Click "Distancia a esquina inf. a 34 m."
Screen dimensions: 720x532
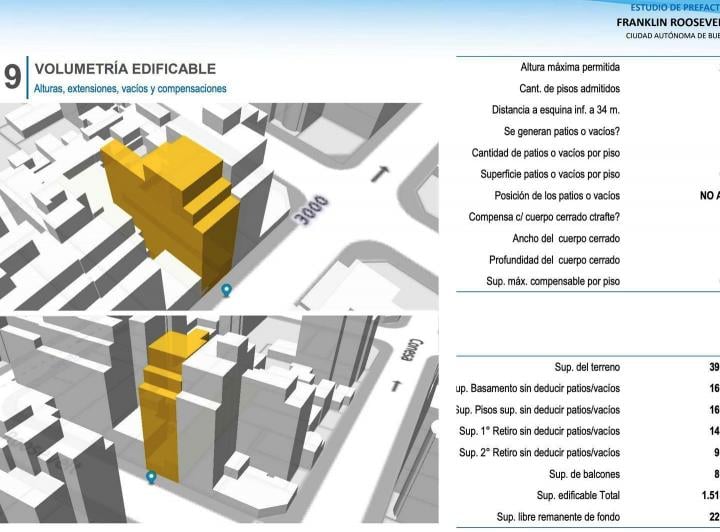[x=556, y=110]
